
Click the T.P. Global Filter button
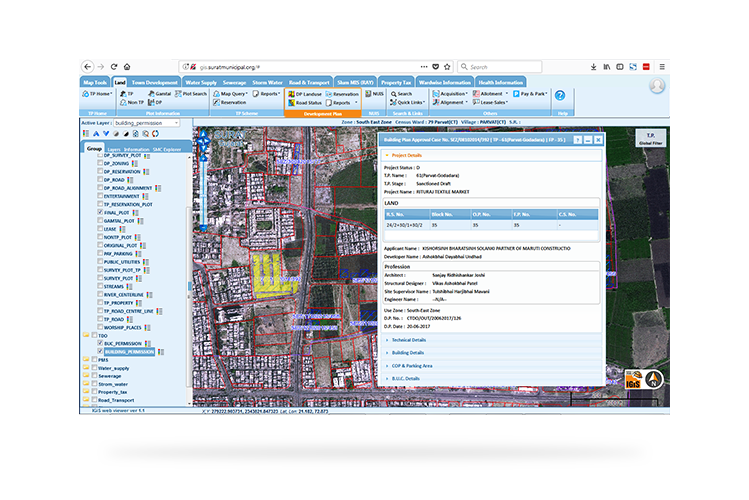pos(651,138)
